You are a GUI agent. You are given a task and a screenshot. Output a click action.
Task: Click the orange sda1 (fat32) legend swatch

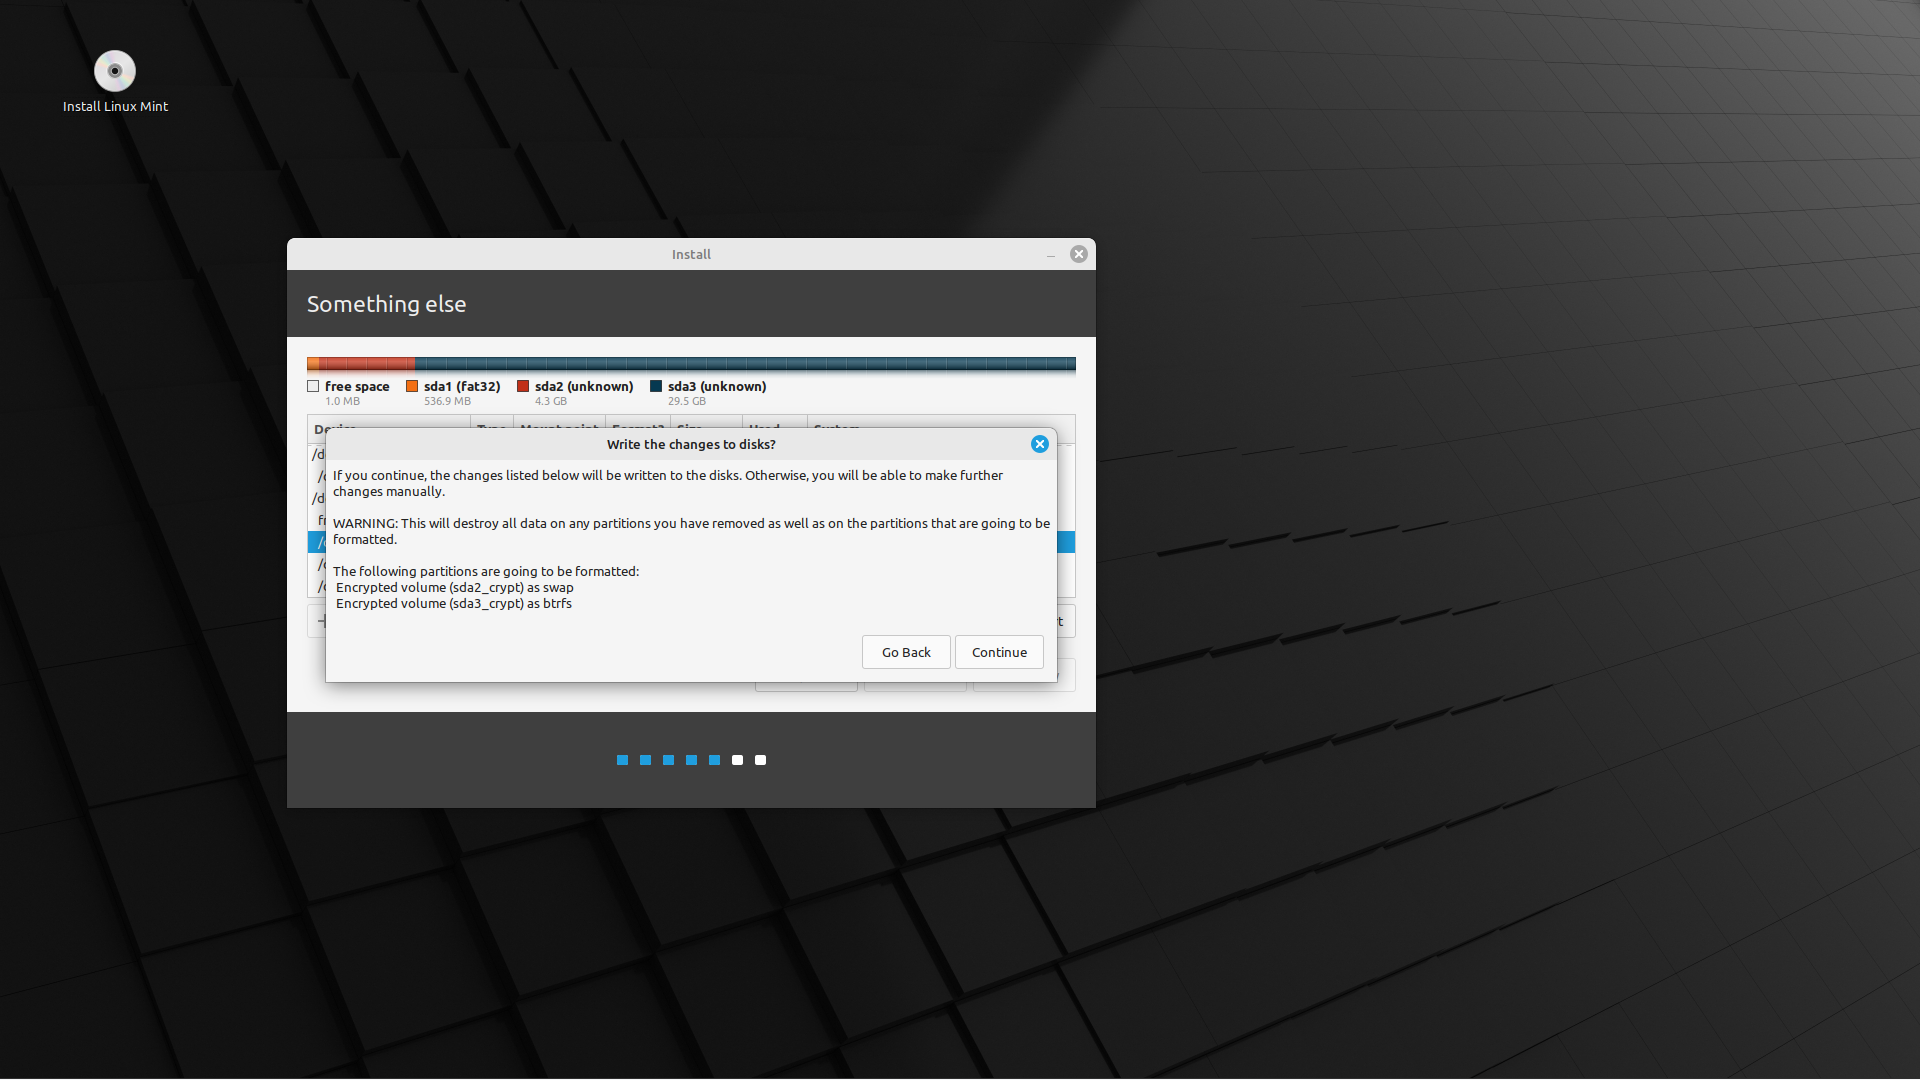[x=412, y=386]
